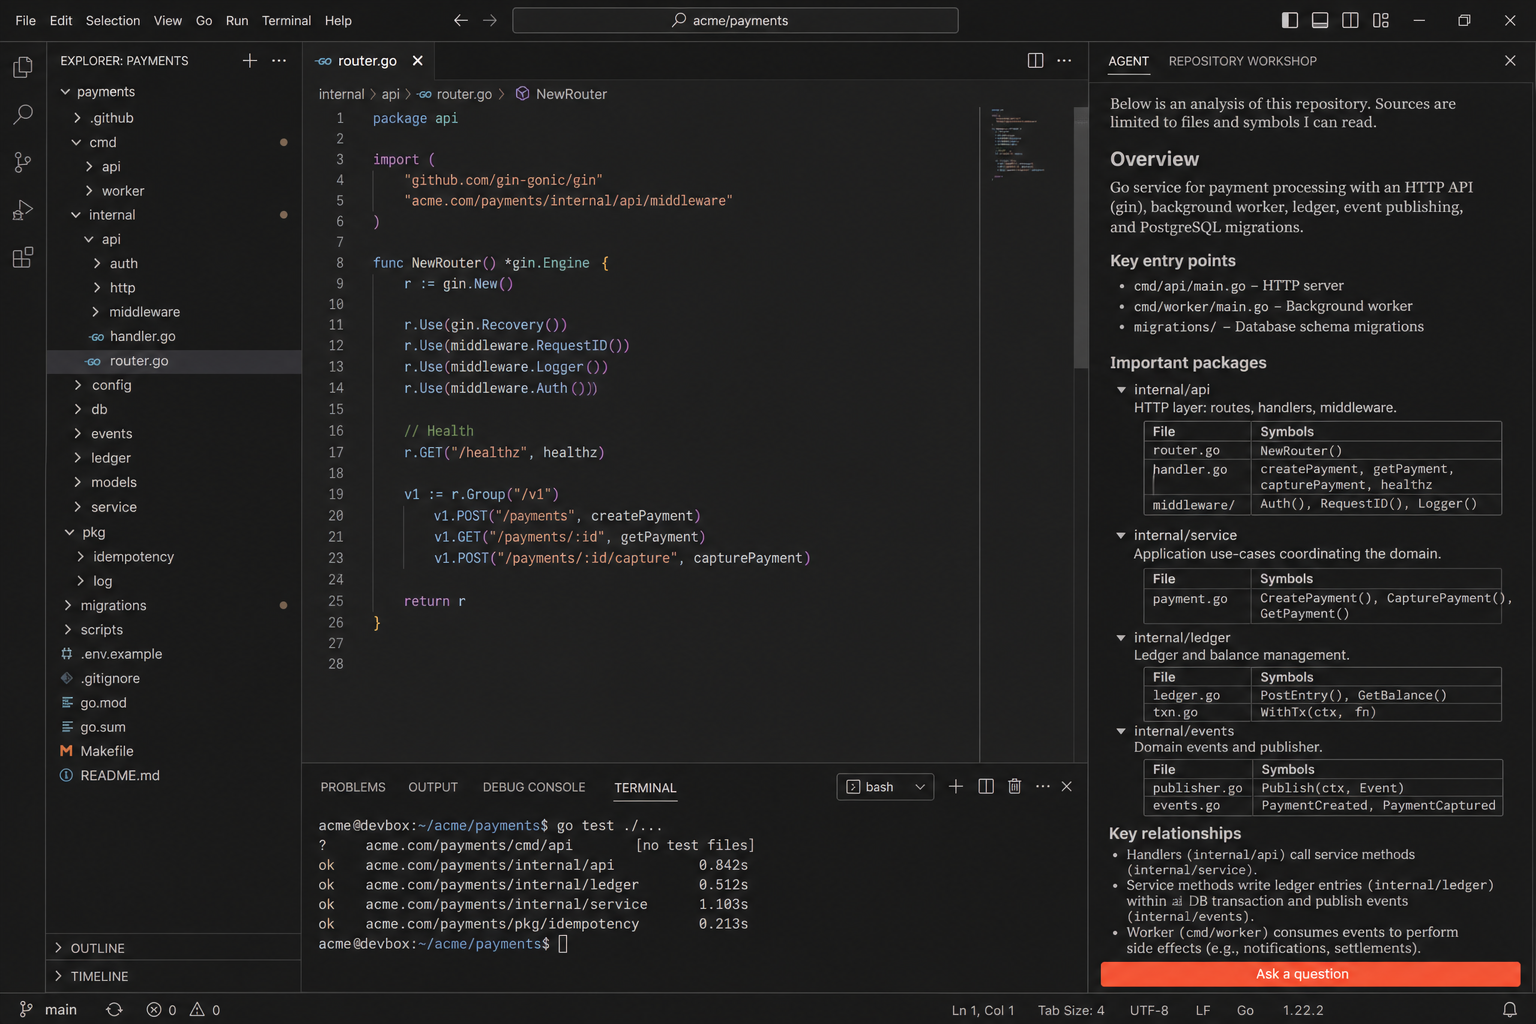Viewport: 1536px width, 1024px height.
Task: Switch to the DEBUG CONSOLE tab
Action: coord(534,788)
